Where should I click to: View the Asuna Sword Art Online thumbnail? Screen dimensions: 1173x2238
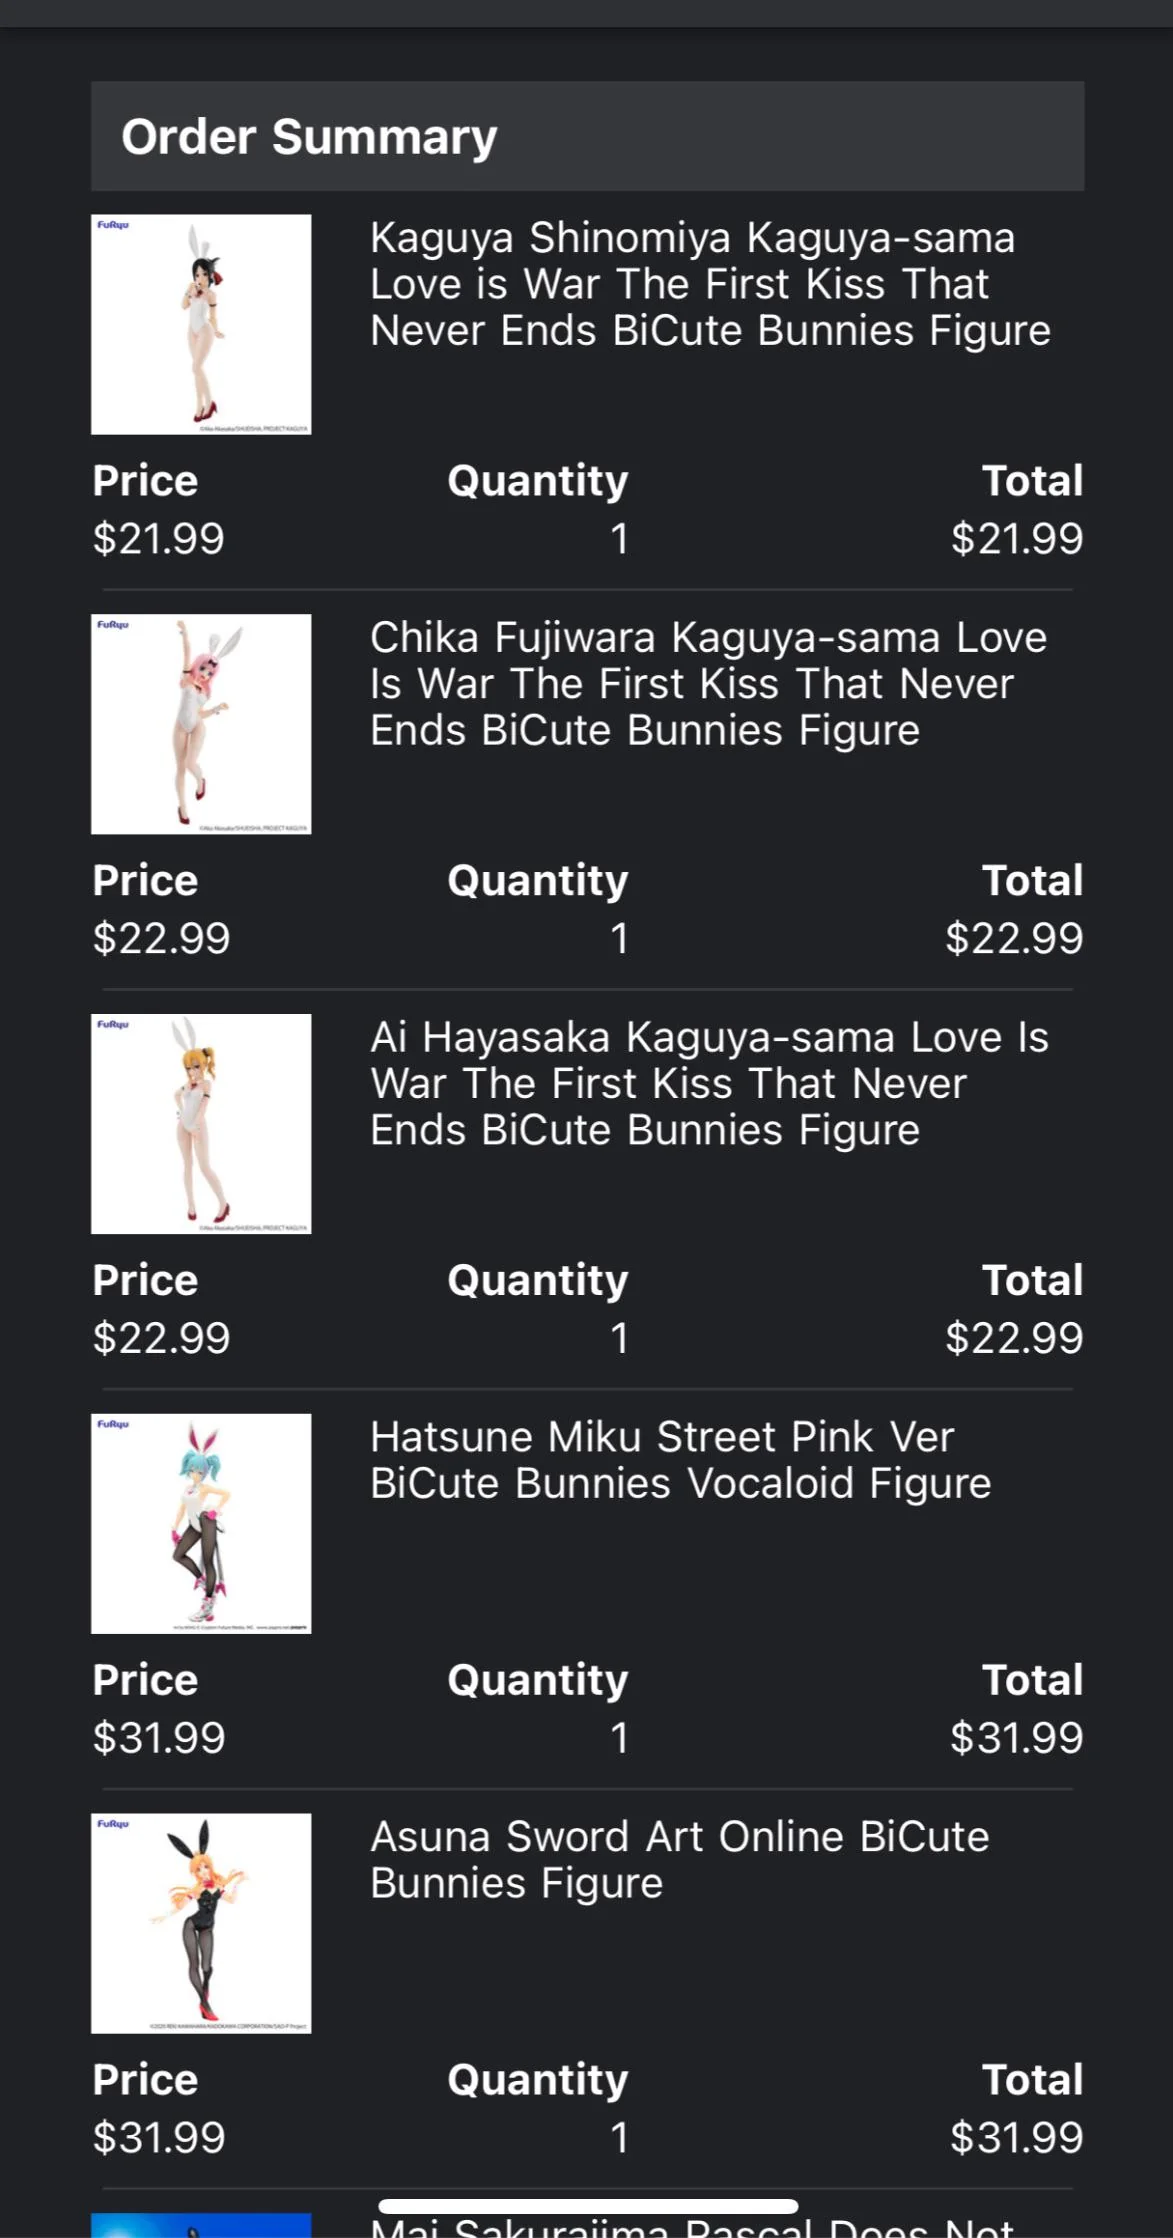201,1925
